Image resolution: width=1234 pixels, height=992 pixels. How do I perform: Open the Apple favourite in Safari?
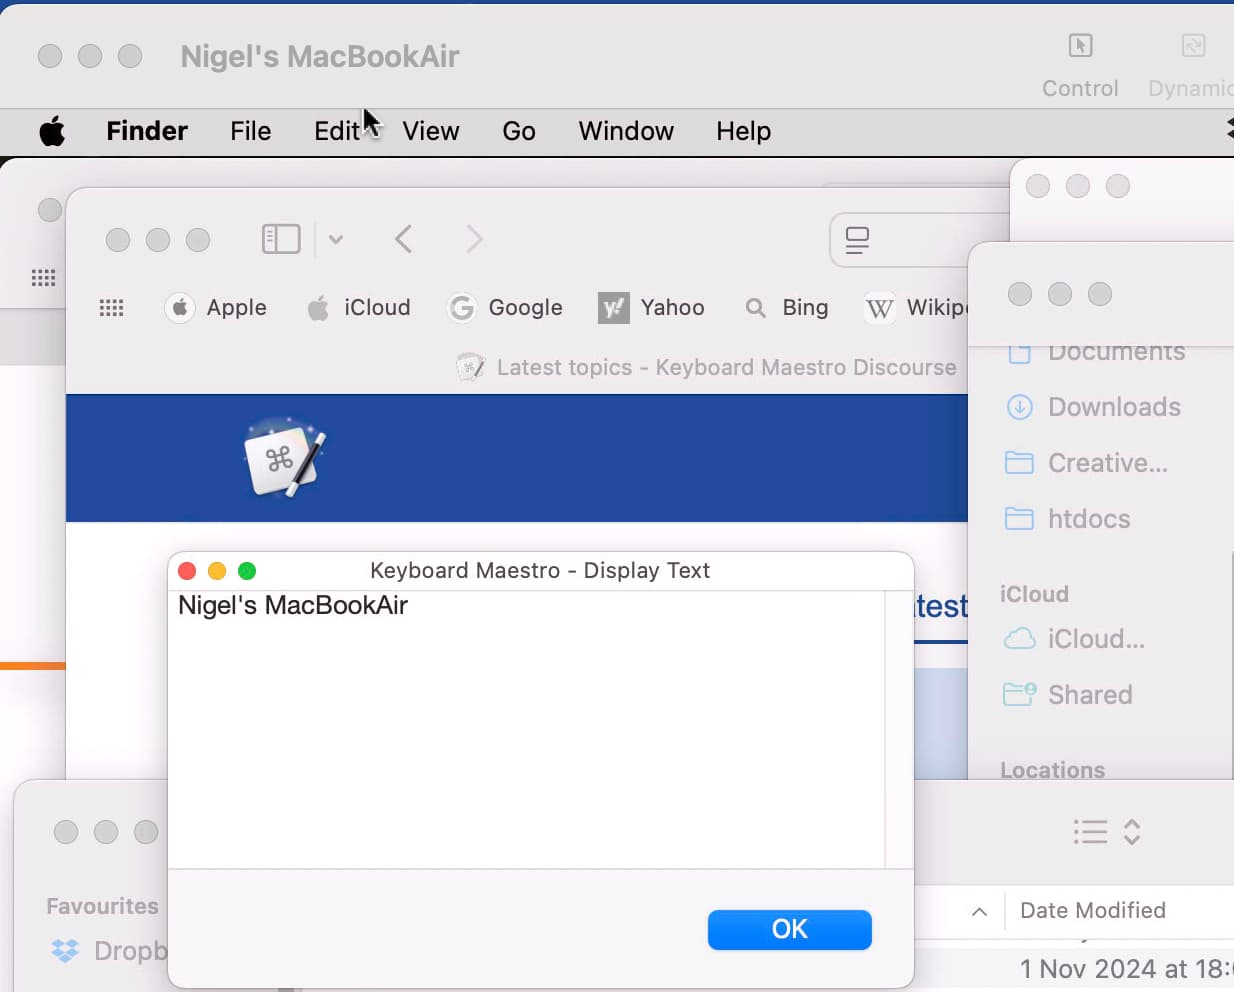click(215, 308)
